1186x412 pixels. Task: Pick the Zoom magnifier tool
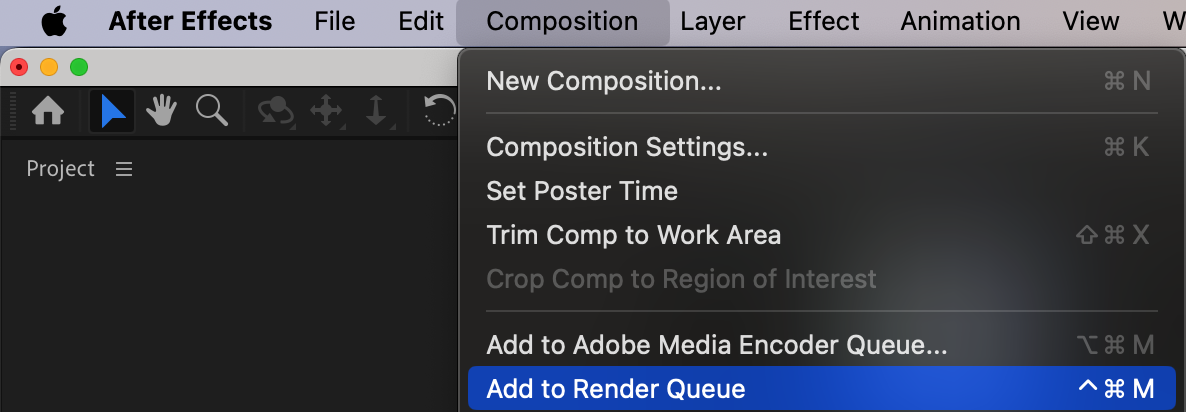click(211, 111)
